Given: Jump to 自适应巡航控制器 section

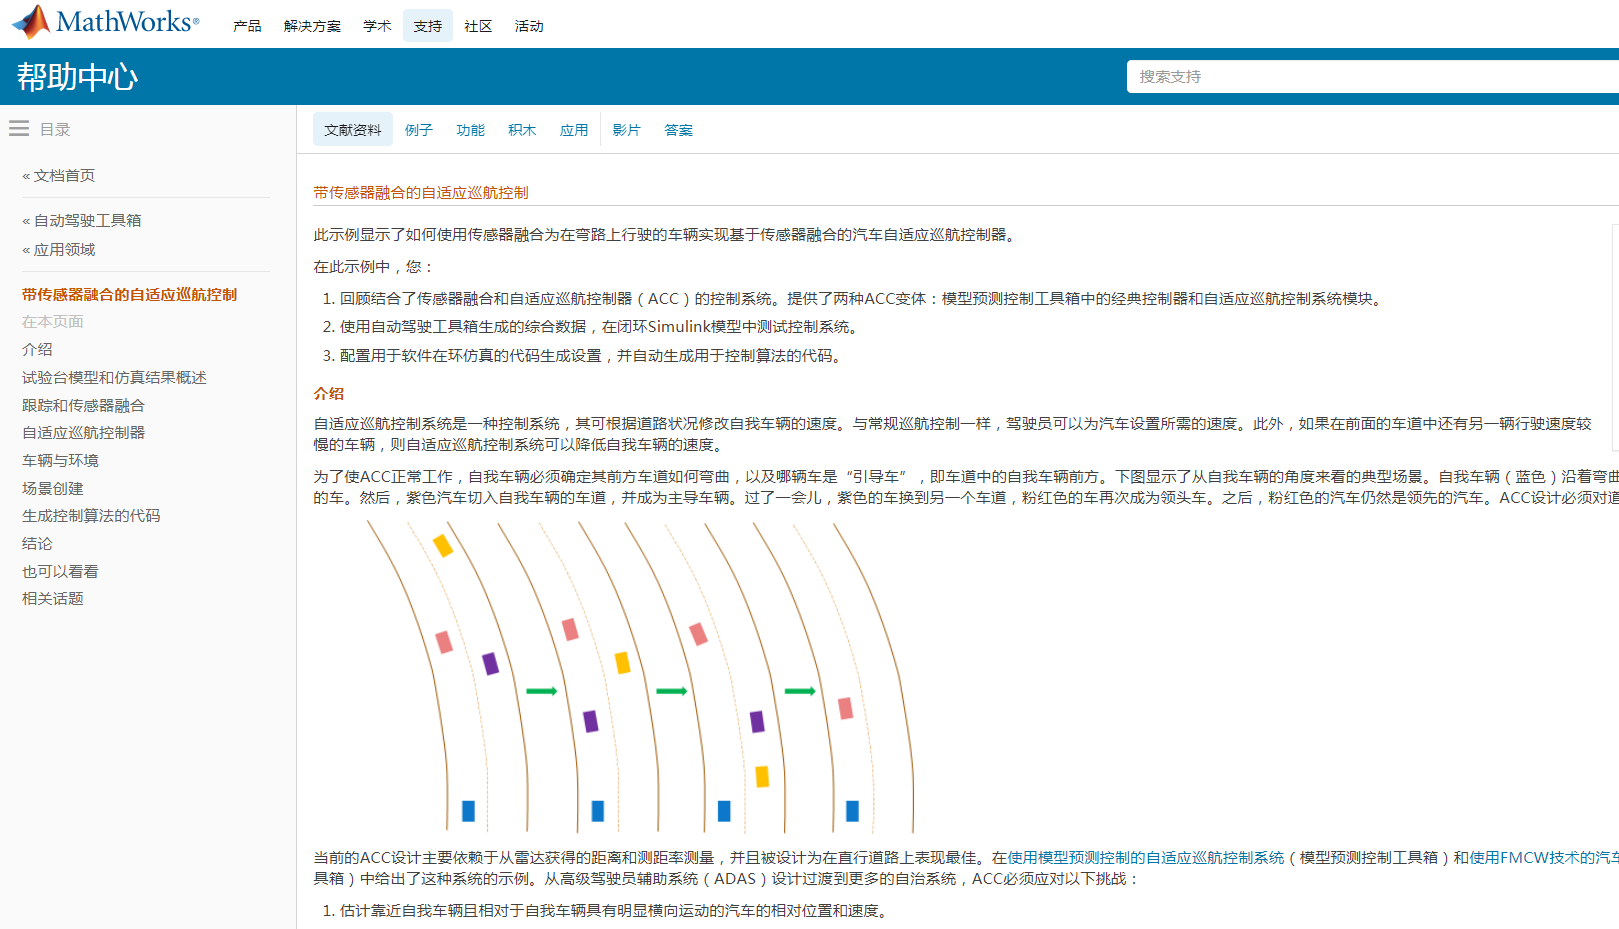Looking at the screenshot, I should (x=83, y=433).
